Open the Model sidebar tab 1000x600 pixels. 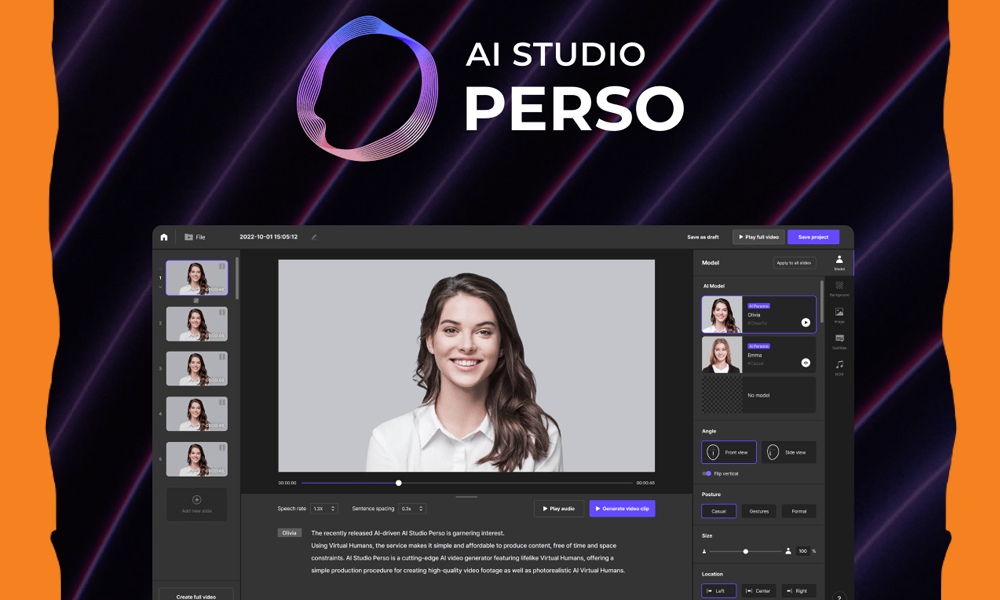pyautogui.click(x=839, y=262)
